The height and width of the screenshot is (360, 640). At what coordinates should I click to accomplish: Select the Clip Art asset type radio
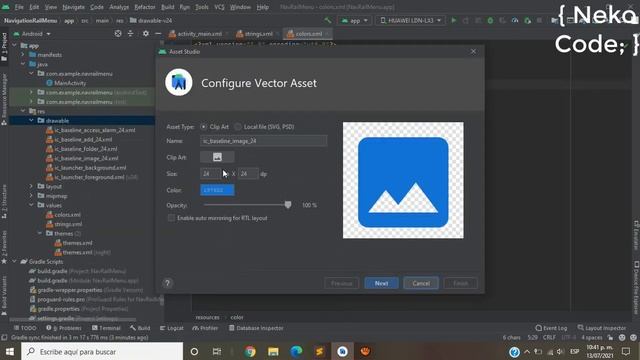203,127
